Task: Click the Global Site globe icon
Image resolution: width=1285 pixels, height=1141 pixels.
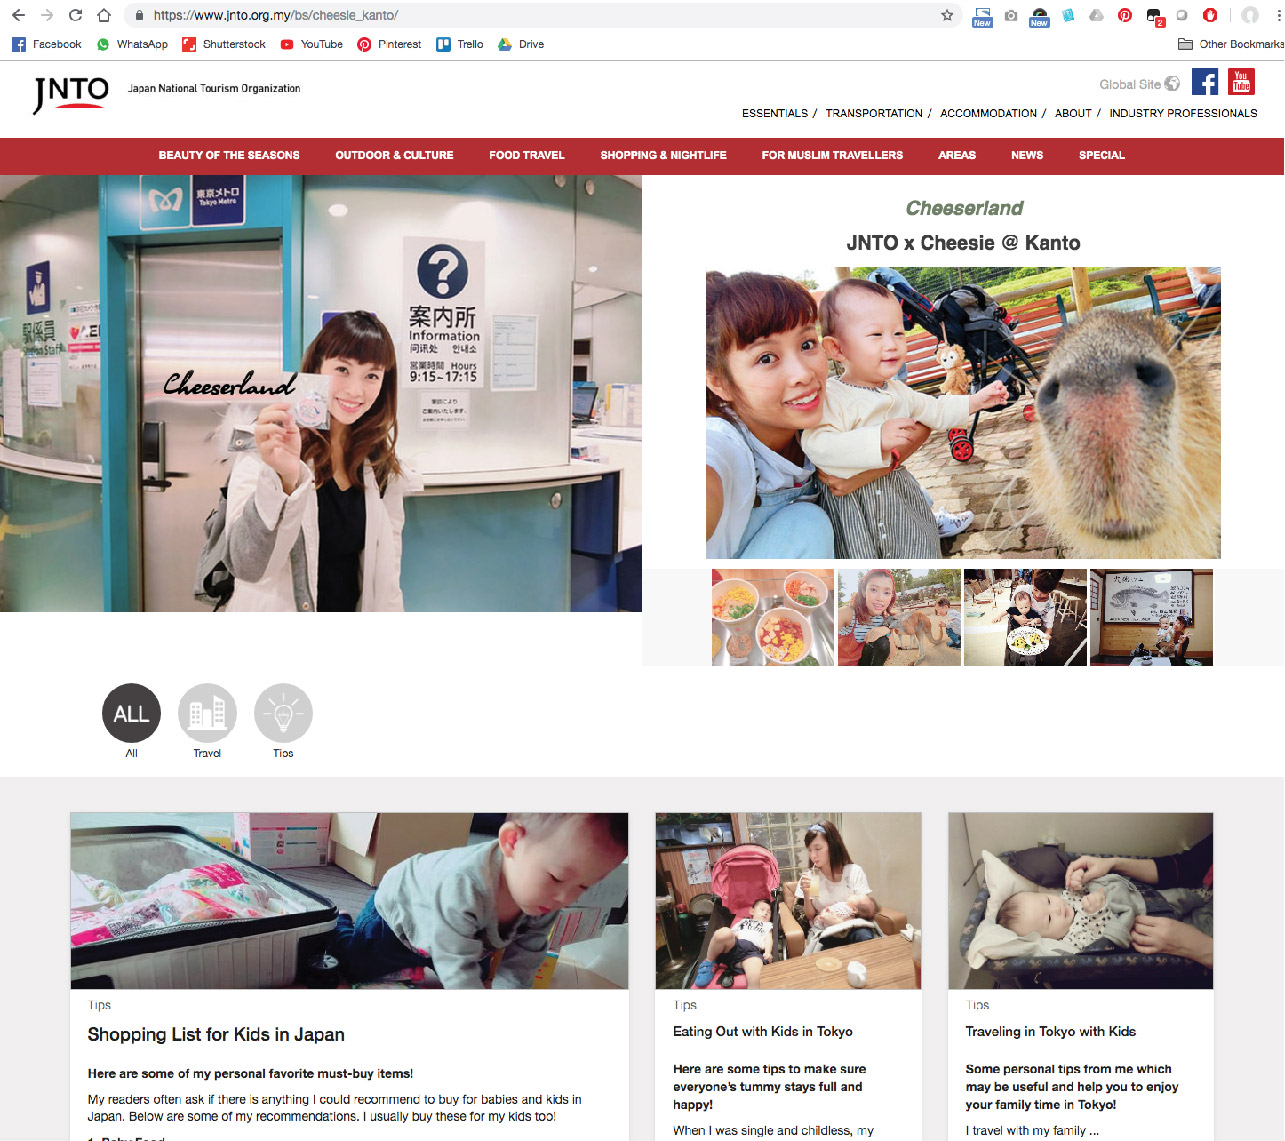Action: pyautogui.click(x=1172, y=84)
